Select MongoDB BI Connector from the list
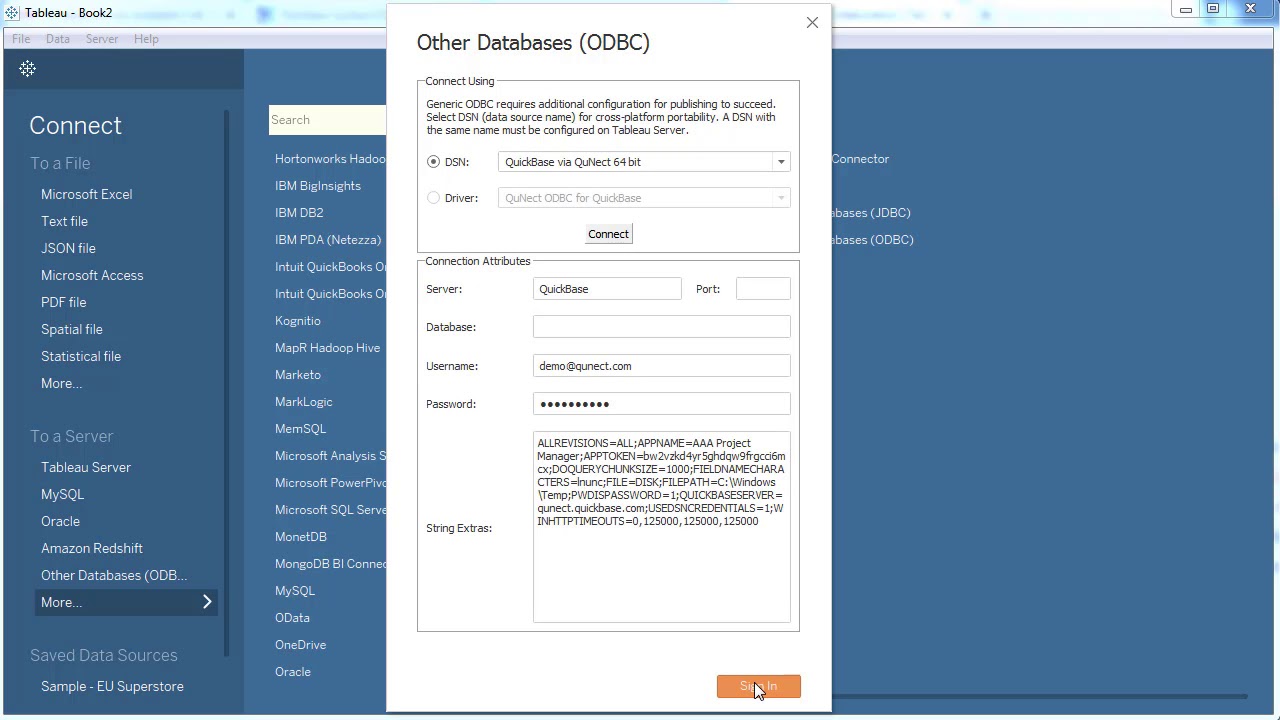 pos(330,563)
